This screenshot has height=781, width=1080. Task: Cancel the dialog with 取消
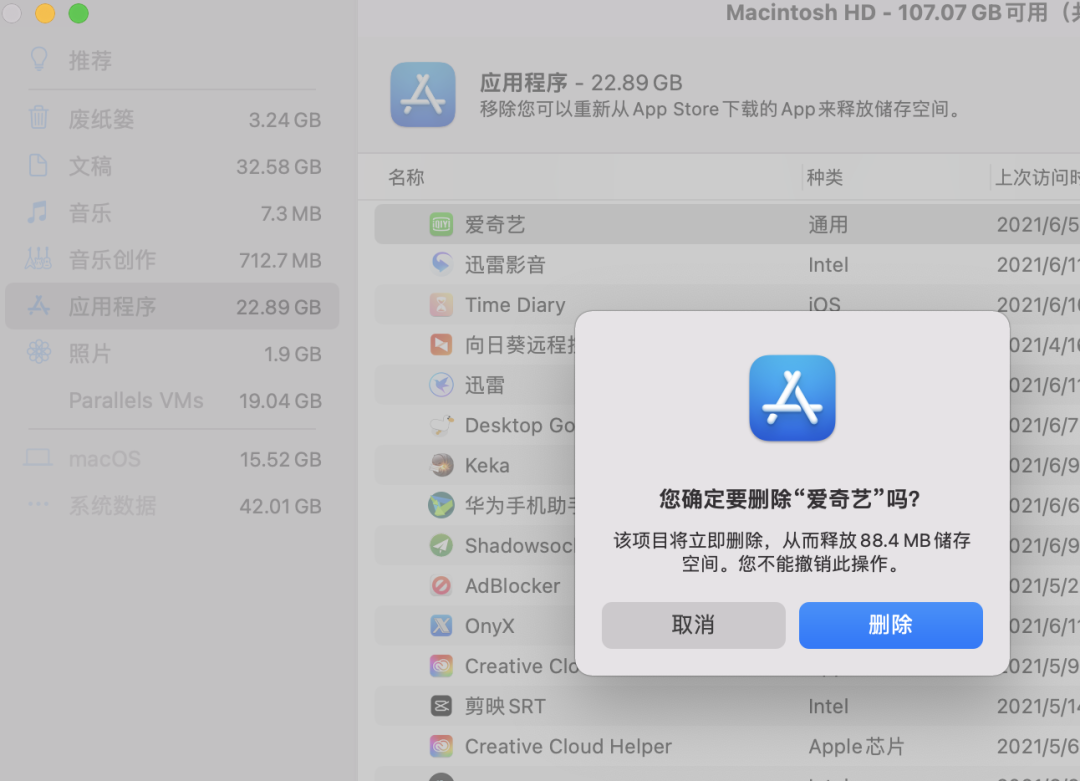coord(694,625)
